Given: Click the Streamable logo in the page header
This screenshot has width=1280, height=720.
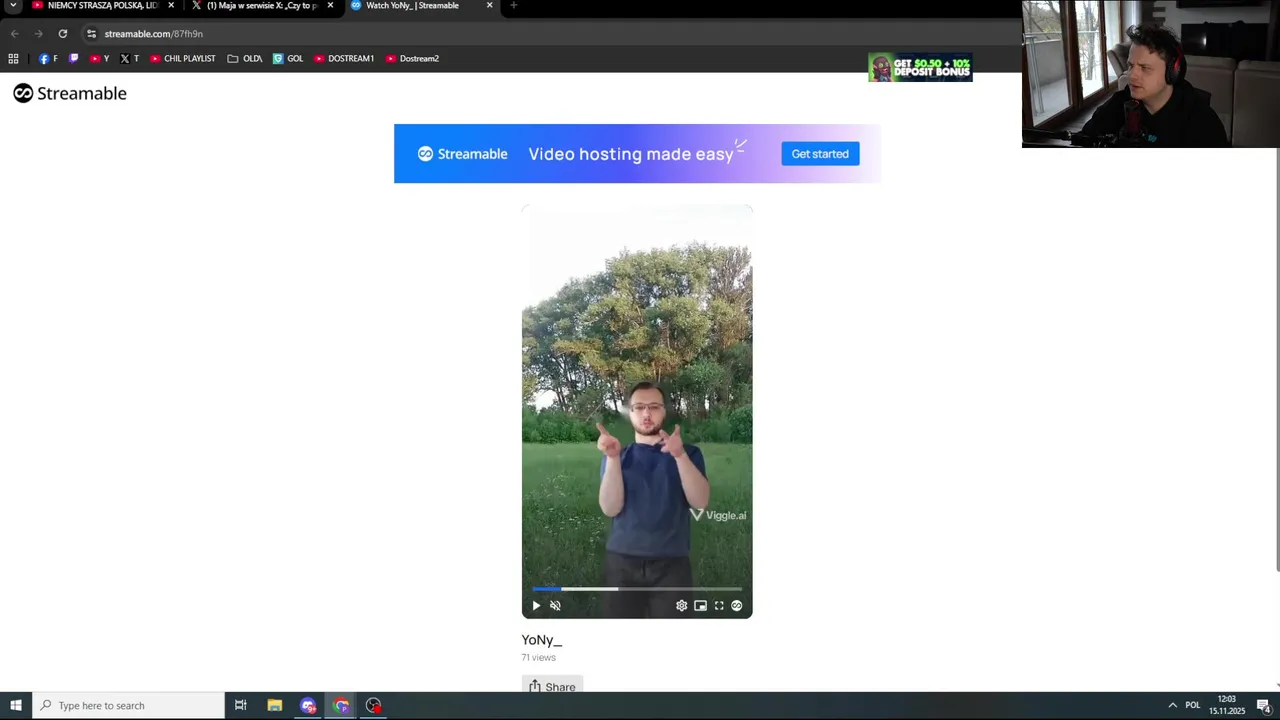Looking at the screenshot, I should pyautogui.click(x=70, y=93).
